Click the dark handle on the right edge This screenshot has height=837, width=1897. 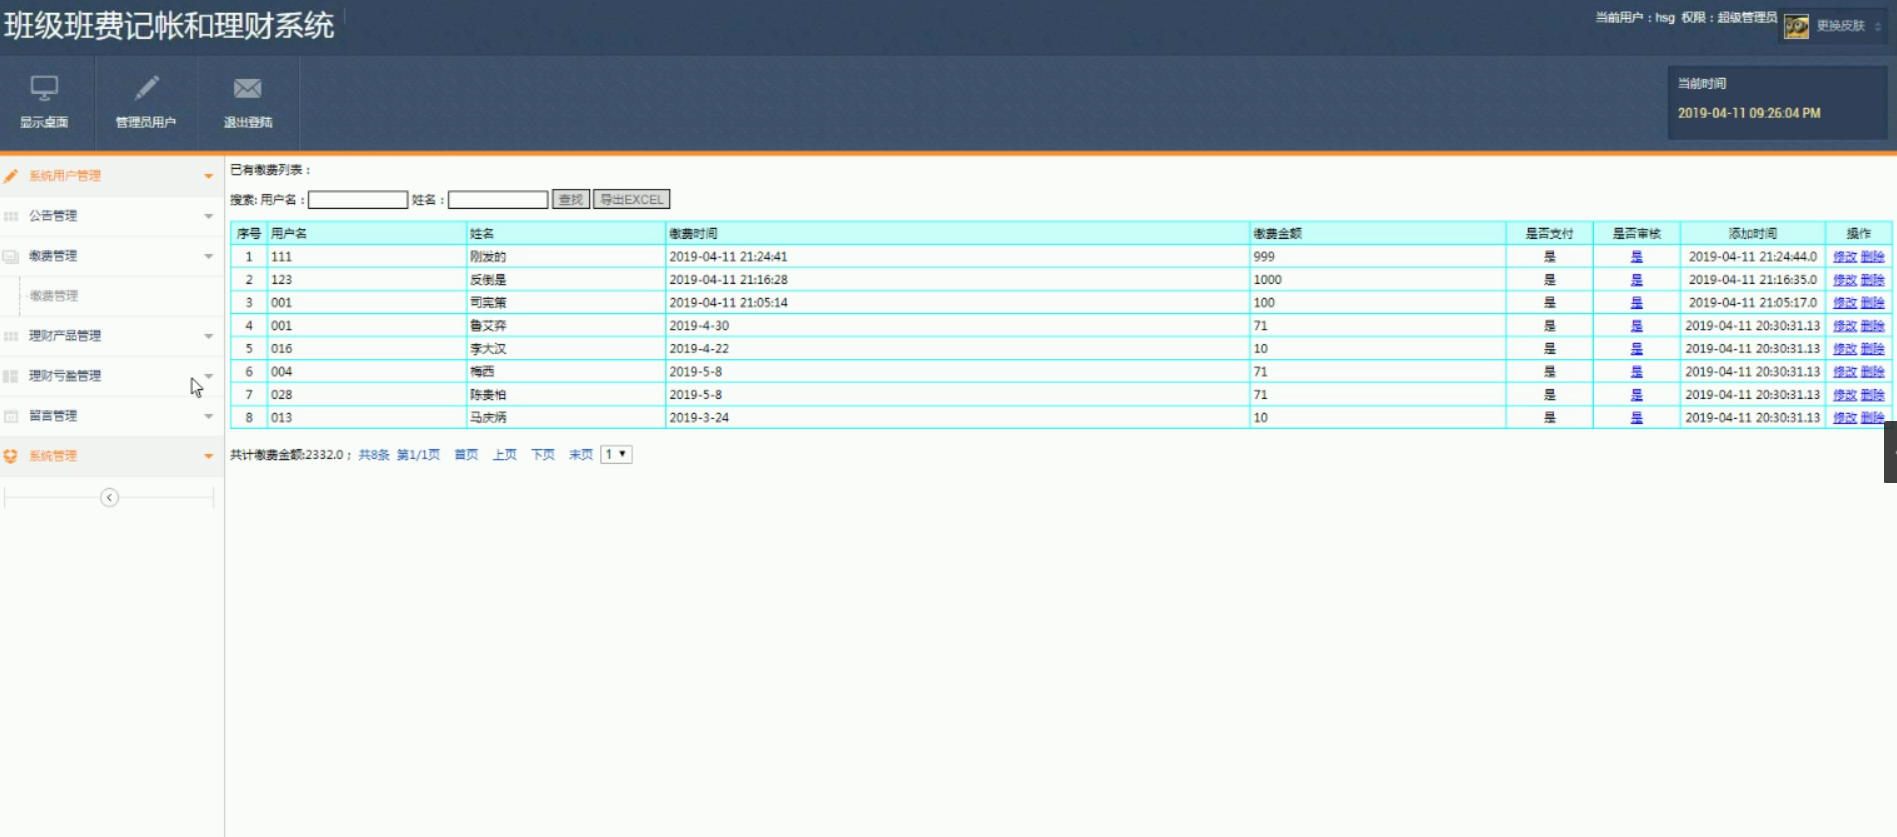1890,452
